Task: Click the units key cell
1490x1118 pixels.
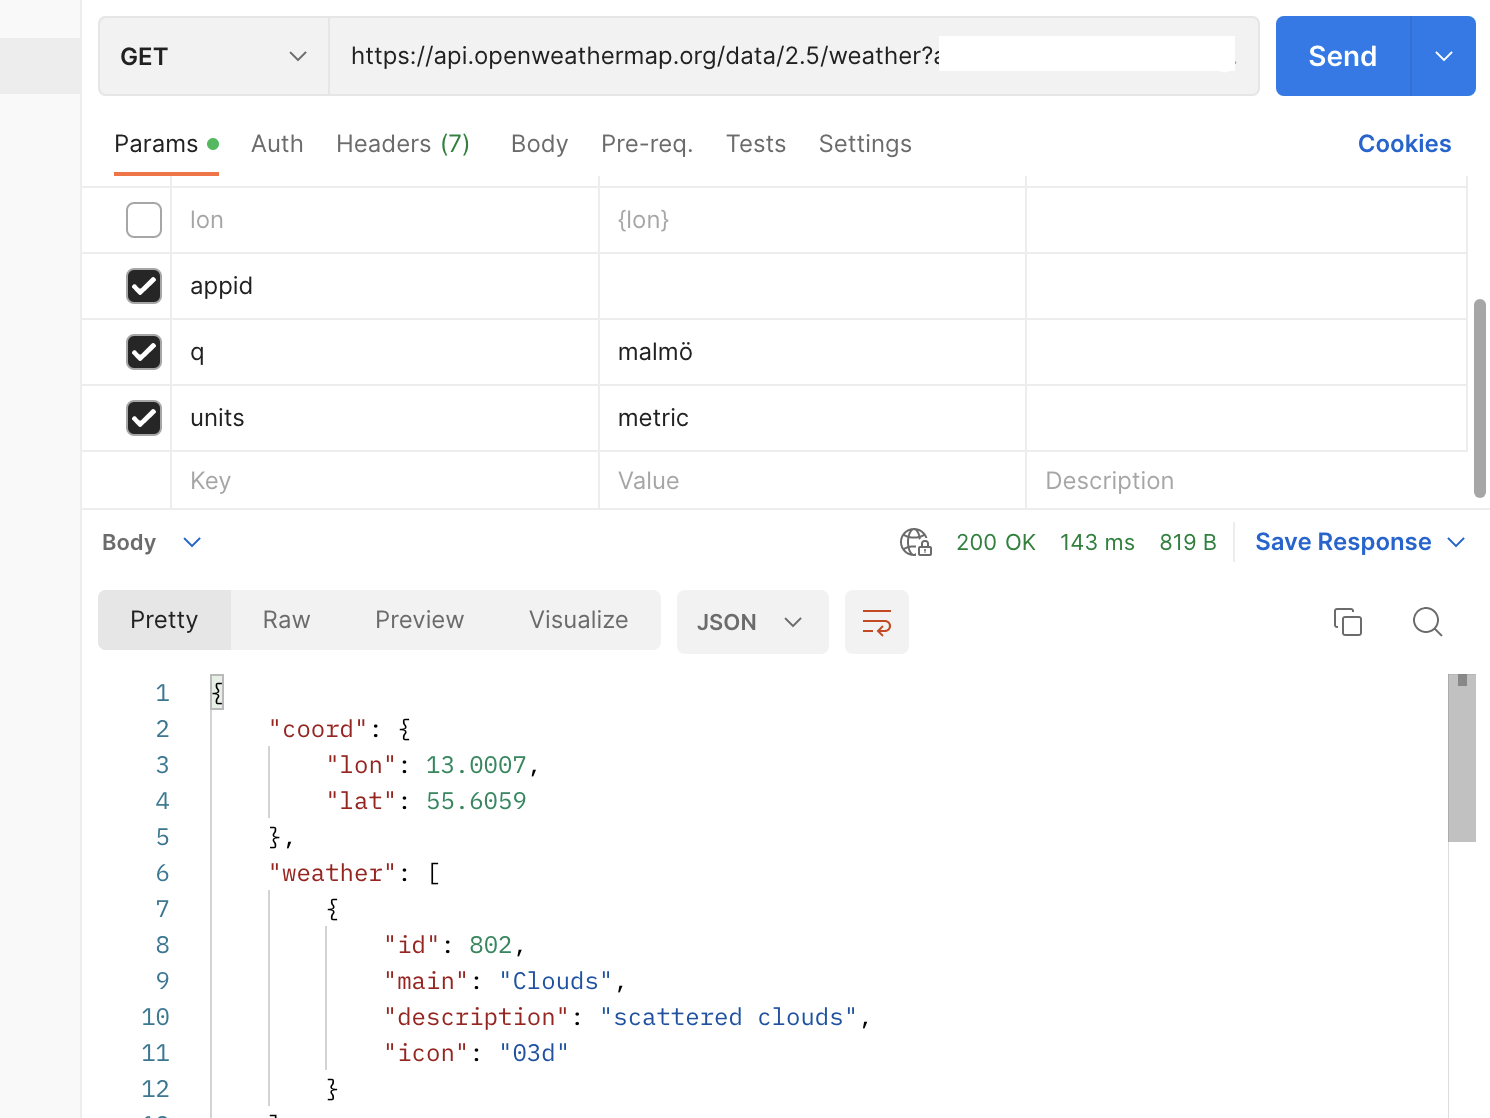Action: point(385,418)
